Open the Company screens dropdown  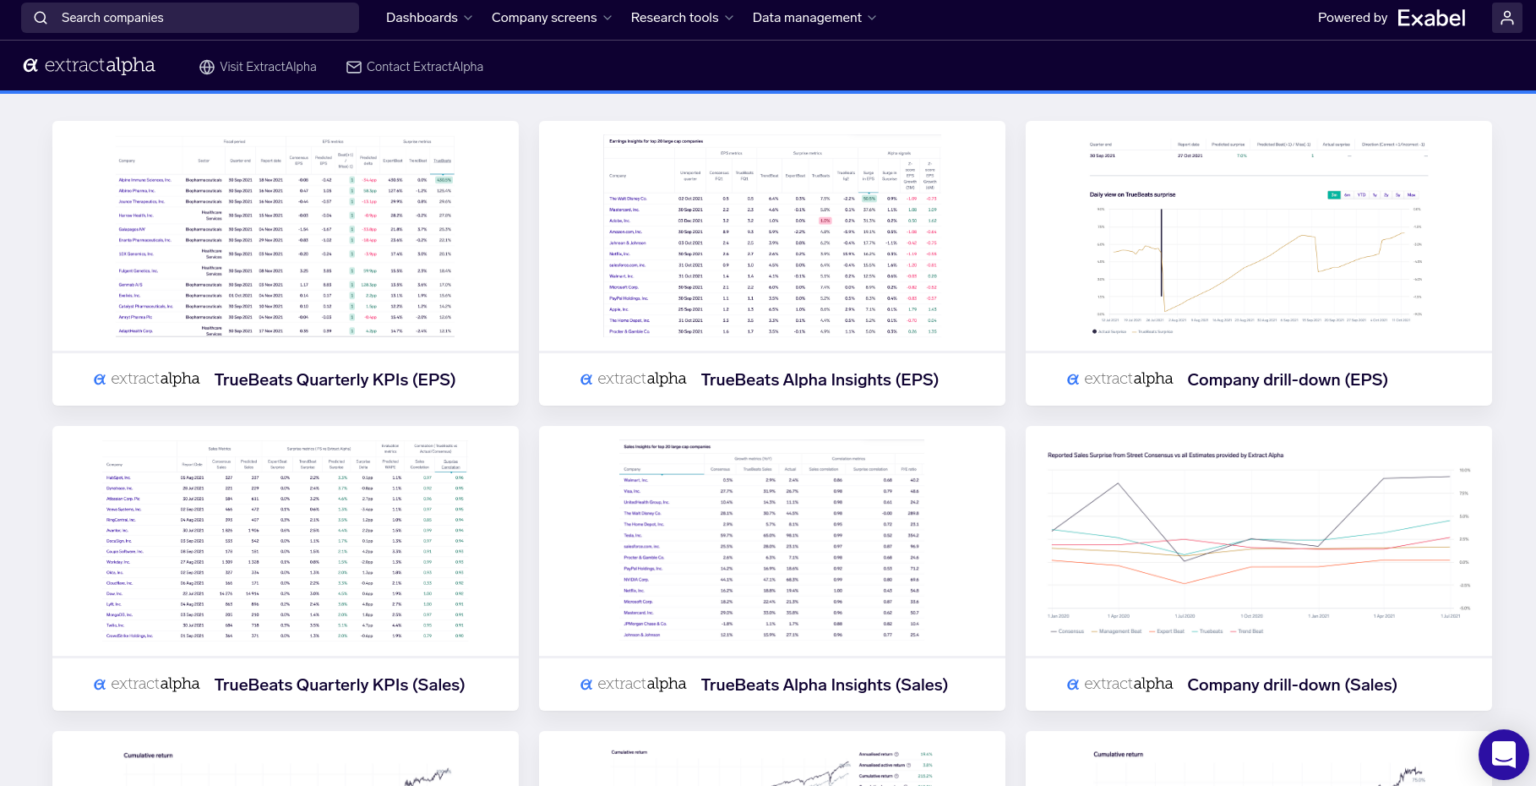pos(551,17)
